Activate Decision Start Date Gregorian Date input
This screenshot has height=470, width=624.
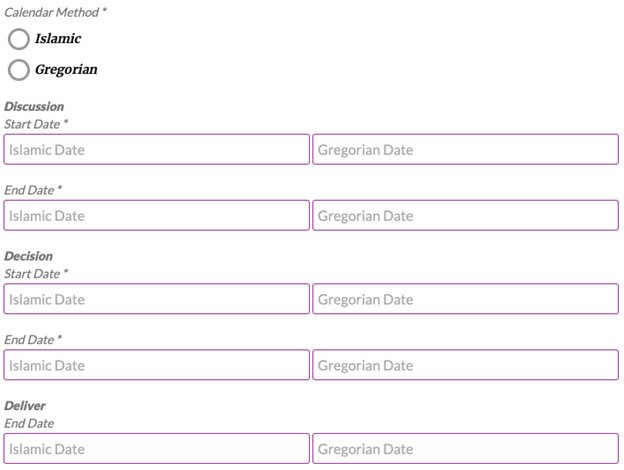[465, 299]
